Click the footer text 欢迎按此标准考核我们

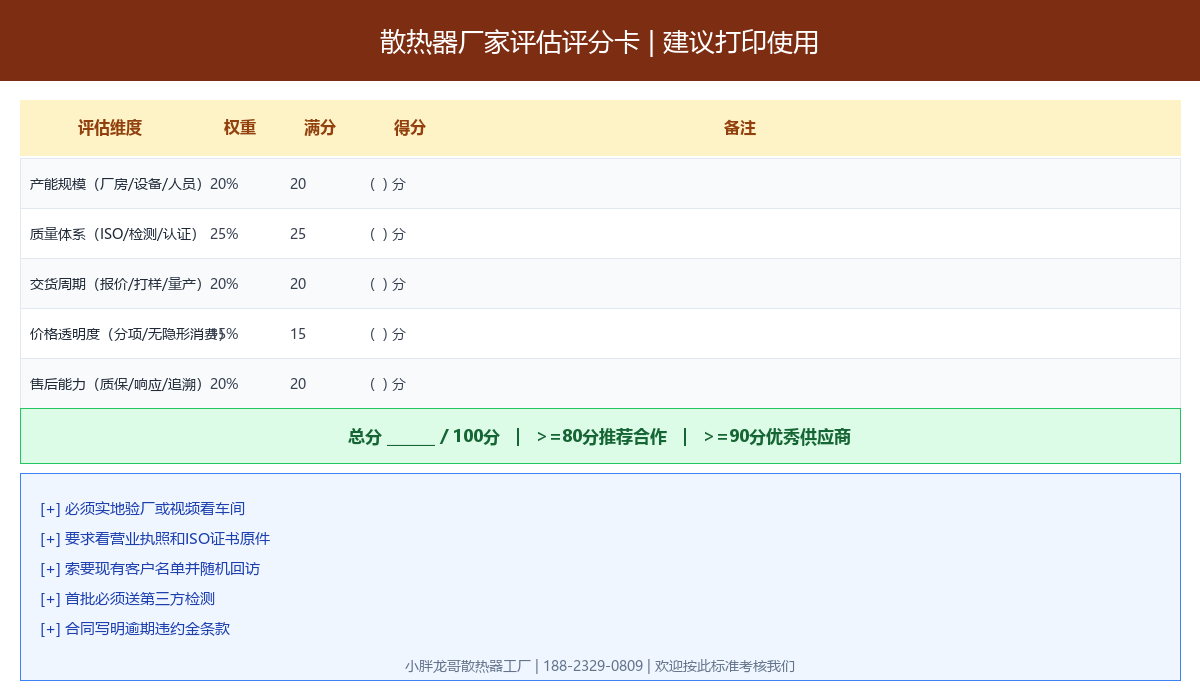[x=725, y=666]
